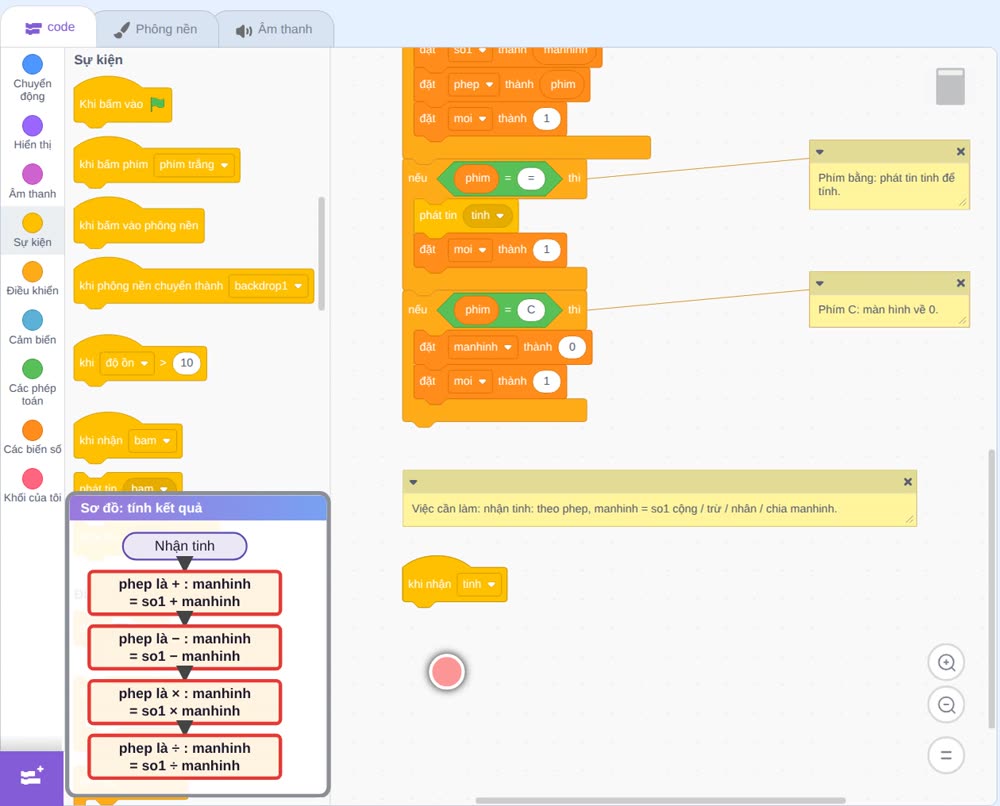Collapse the 'Phím bằng' comment
This screenshot has width=1000, height=806.
pos(820,152)
